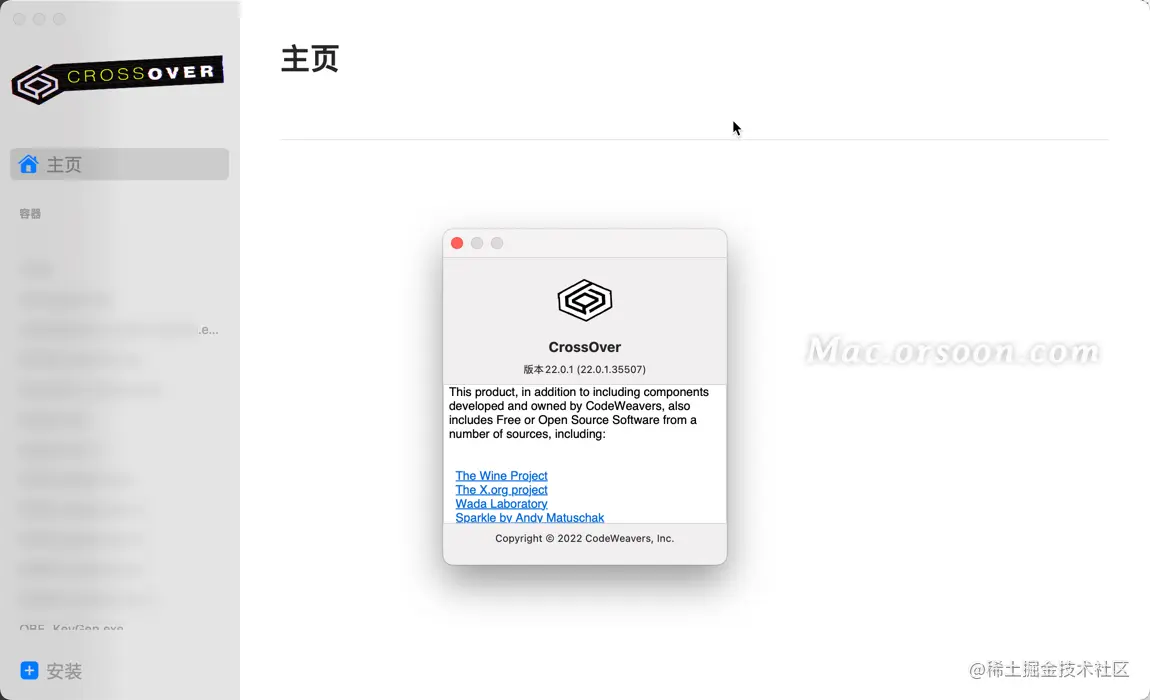Click the CrossOver logo banner in sidebar
1150x700 pixels.
(x=117, y=79)
